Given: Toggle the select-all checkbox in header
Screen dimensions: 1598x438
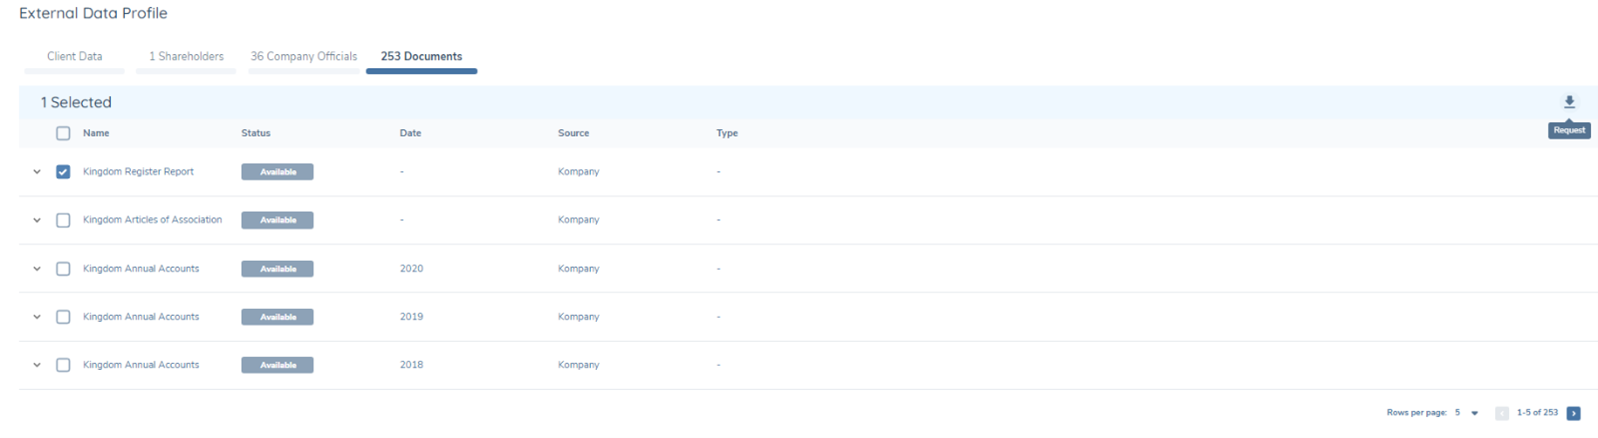Looking at the screenshot, I should (x=63, y=133).
